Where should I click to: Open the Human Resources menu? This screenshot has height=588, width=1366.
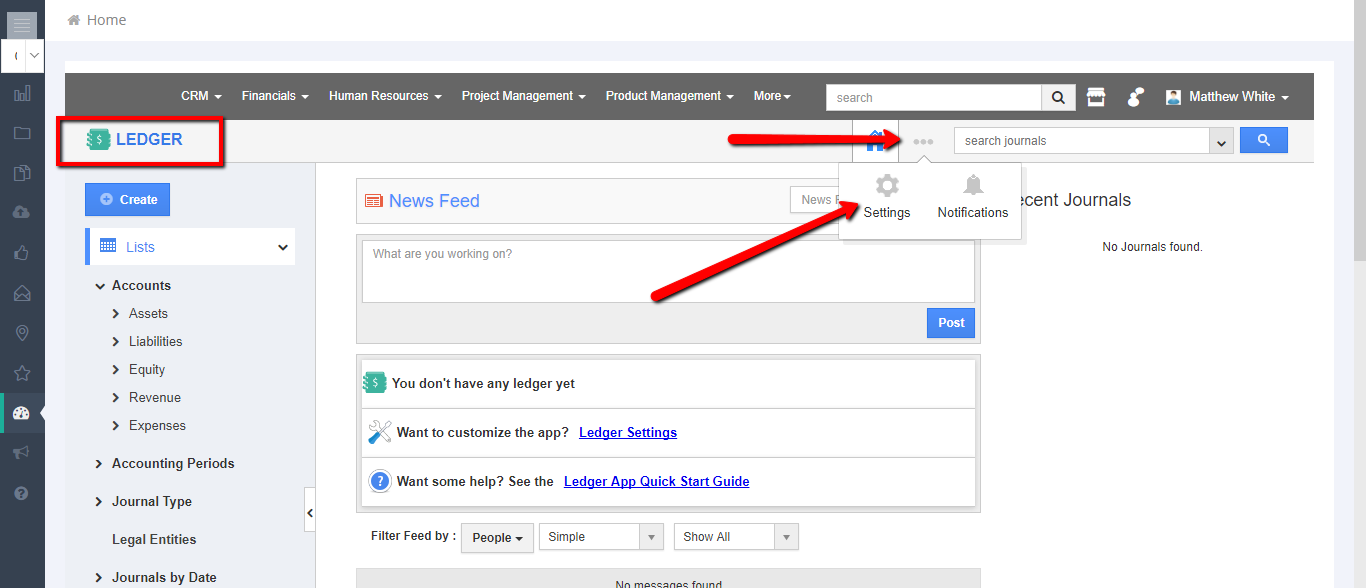point(384,97)
